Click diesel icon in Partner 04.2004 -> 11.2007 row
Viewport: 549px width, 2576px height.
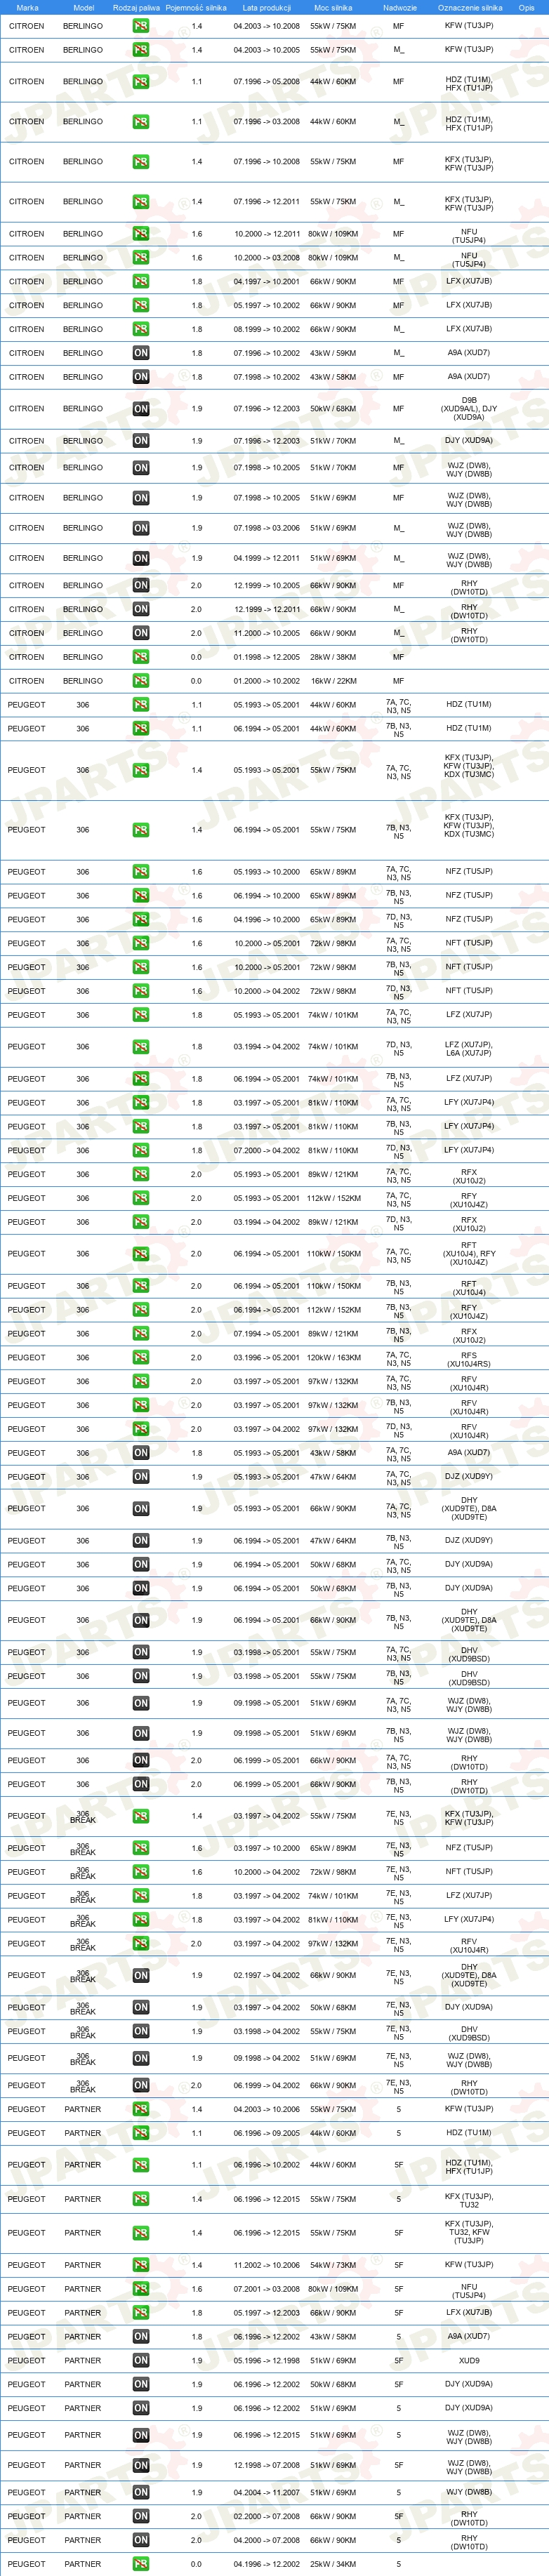pyautogui.click(x=141, y=2492)
